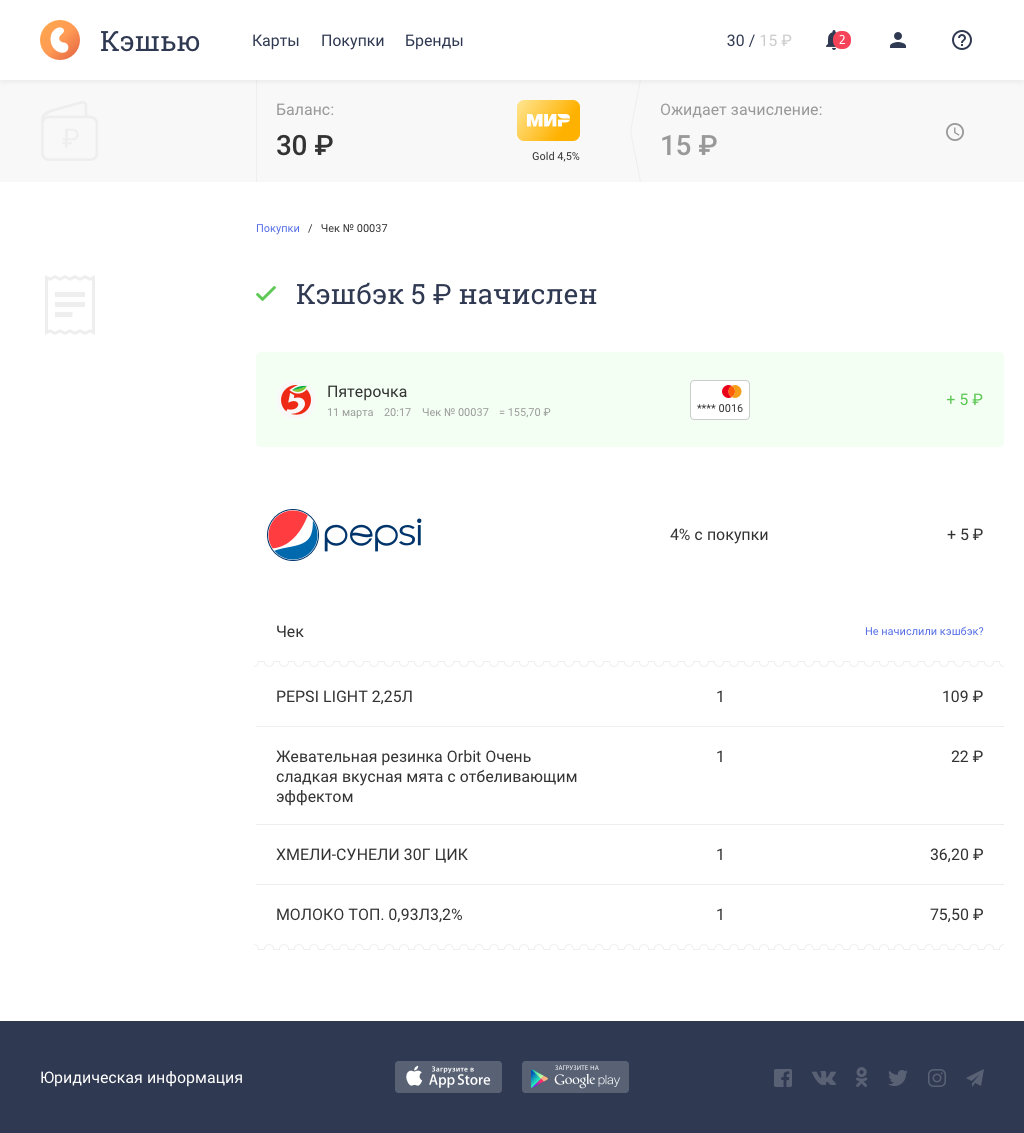Select the Mastercard 0016 card badge
The image size is (1024, 1133).
point(720,400)
